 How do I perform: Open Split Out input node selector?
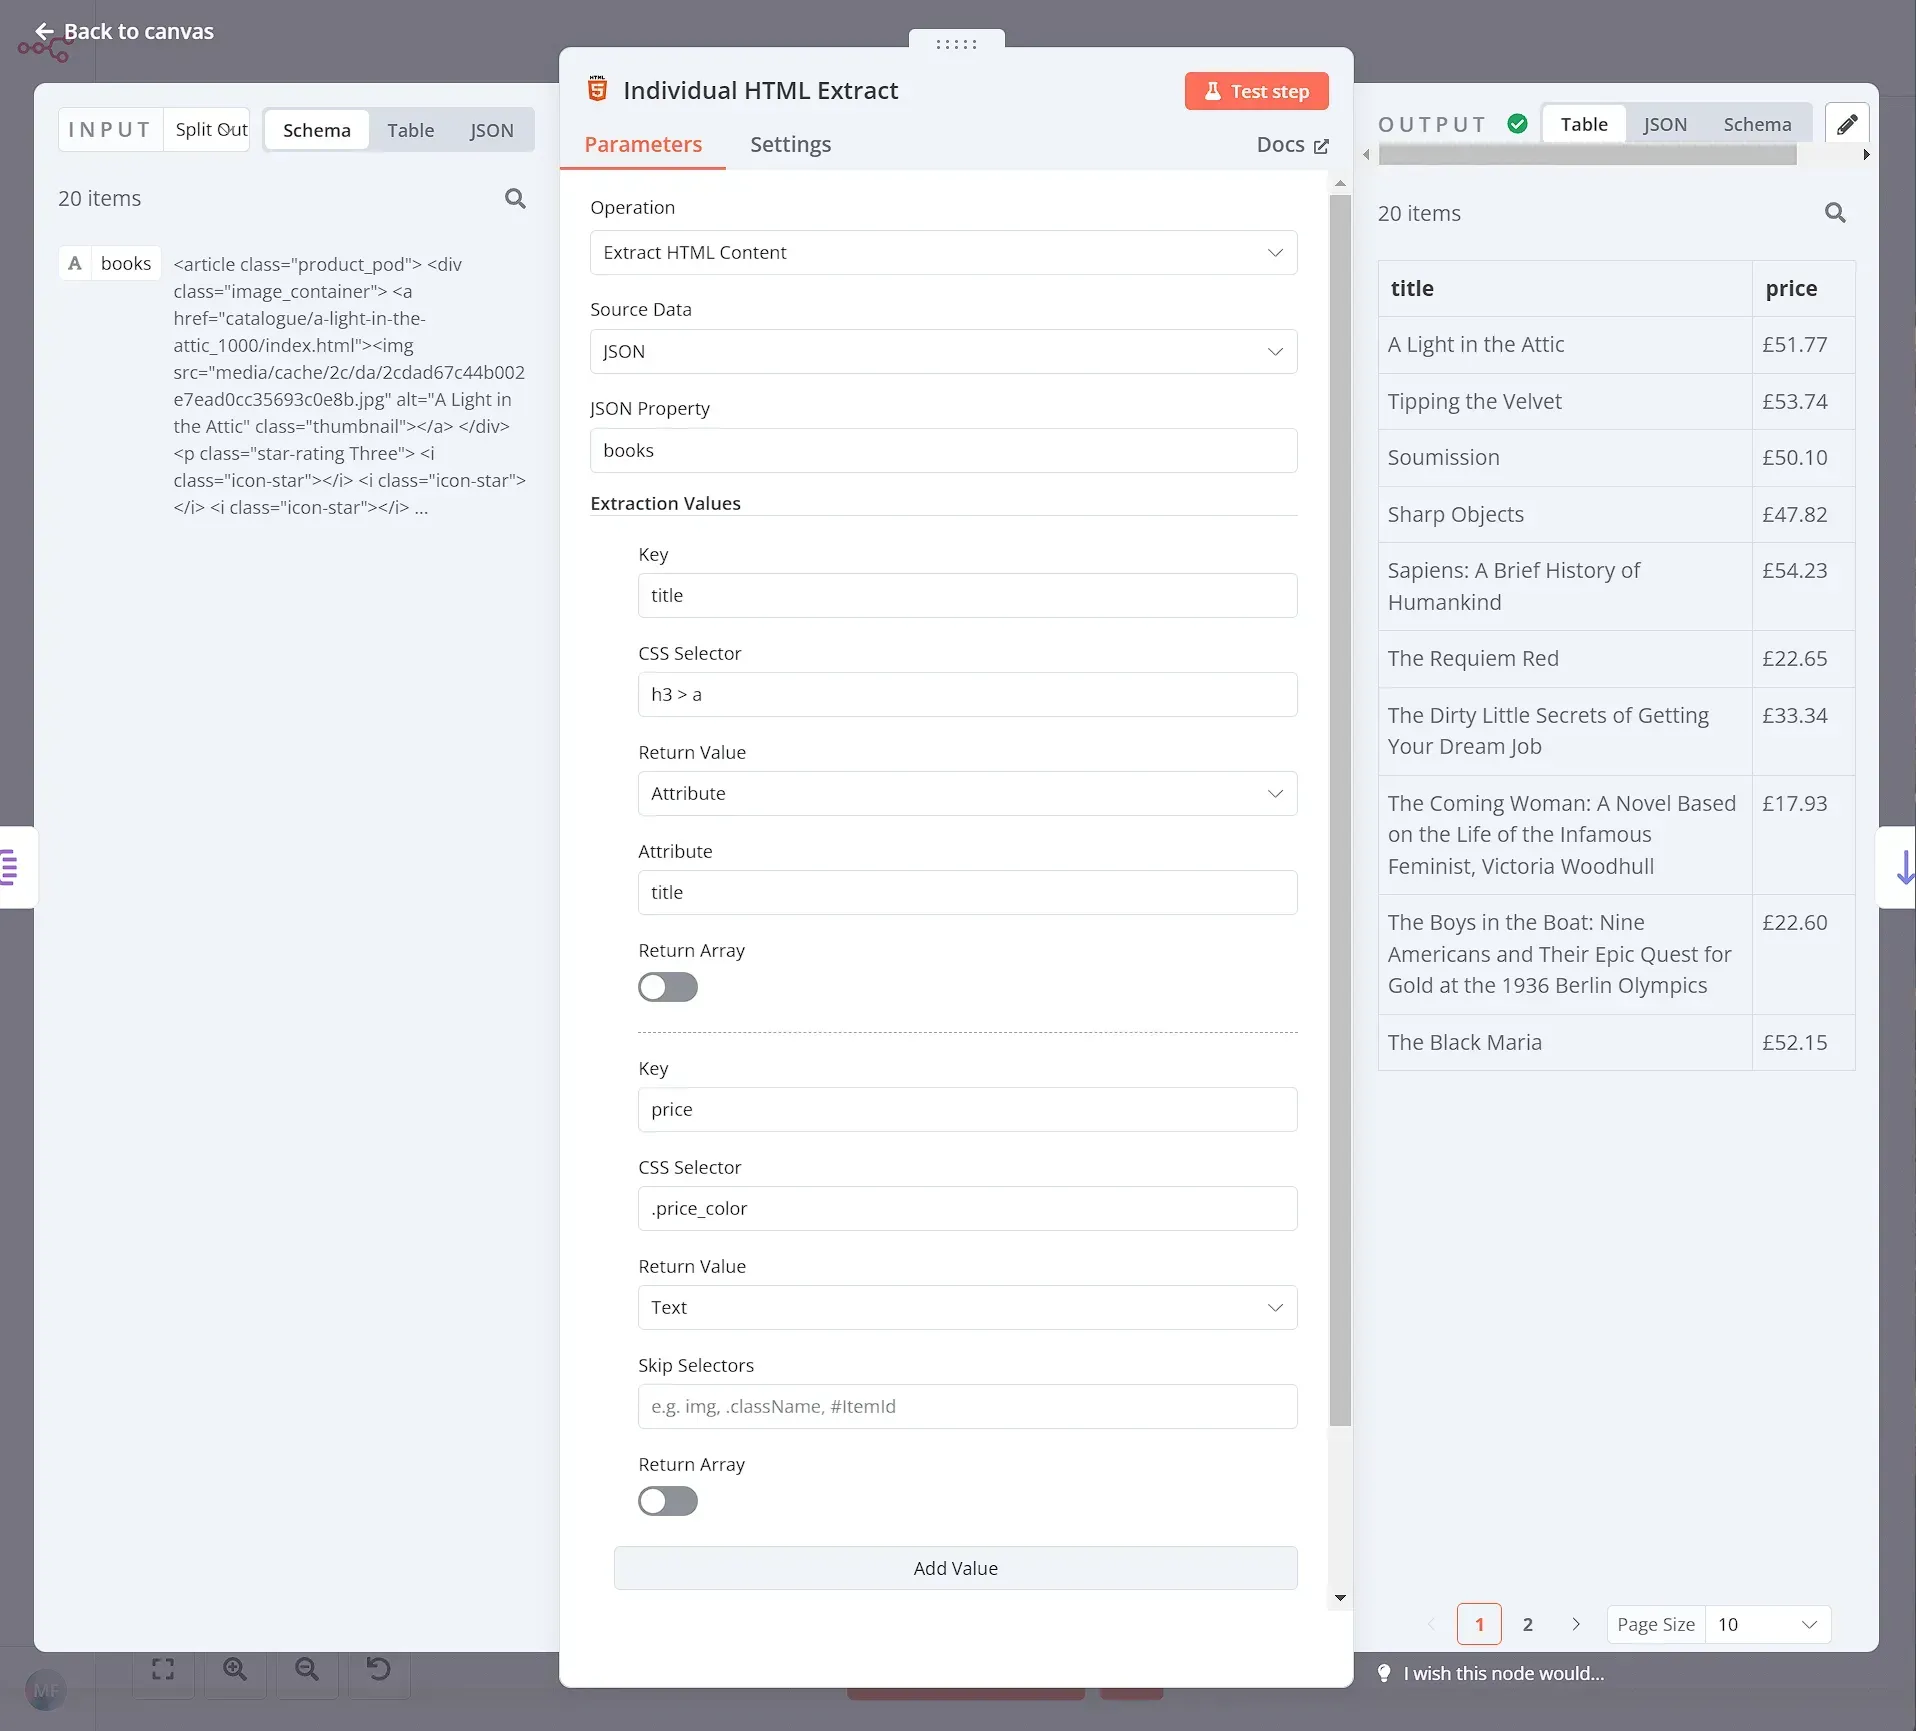(206, 130)
